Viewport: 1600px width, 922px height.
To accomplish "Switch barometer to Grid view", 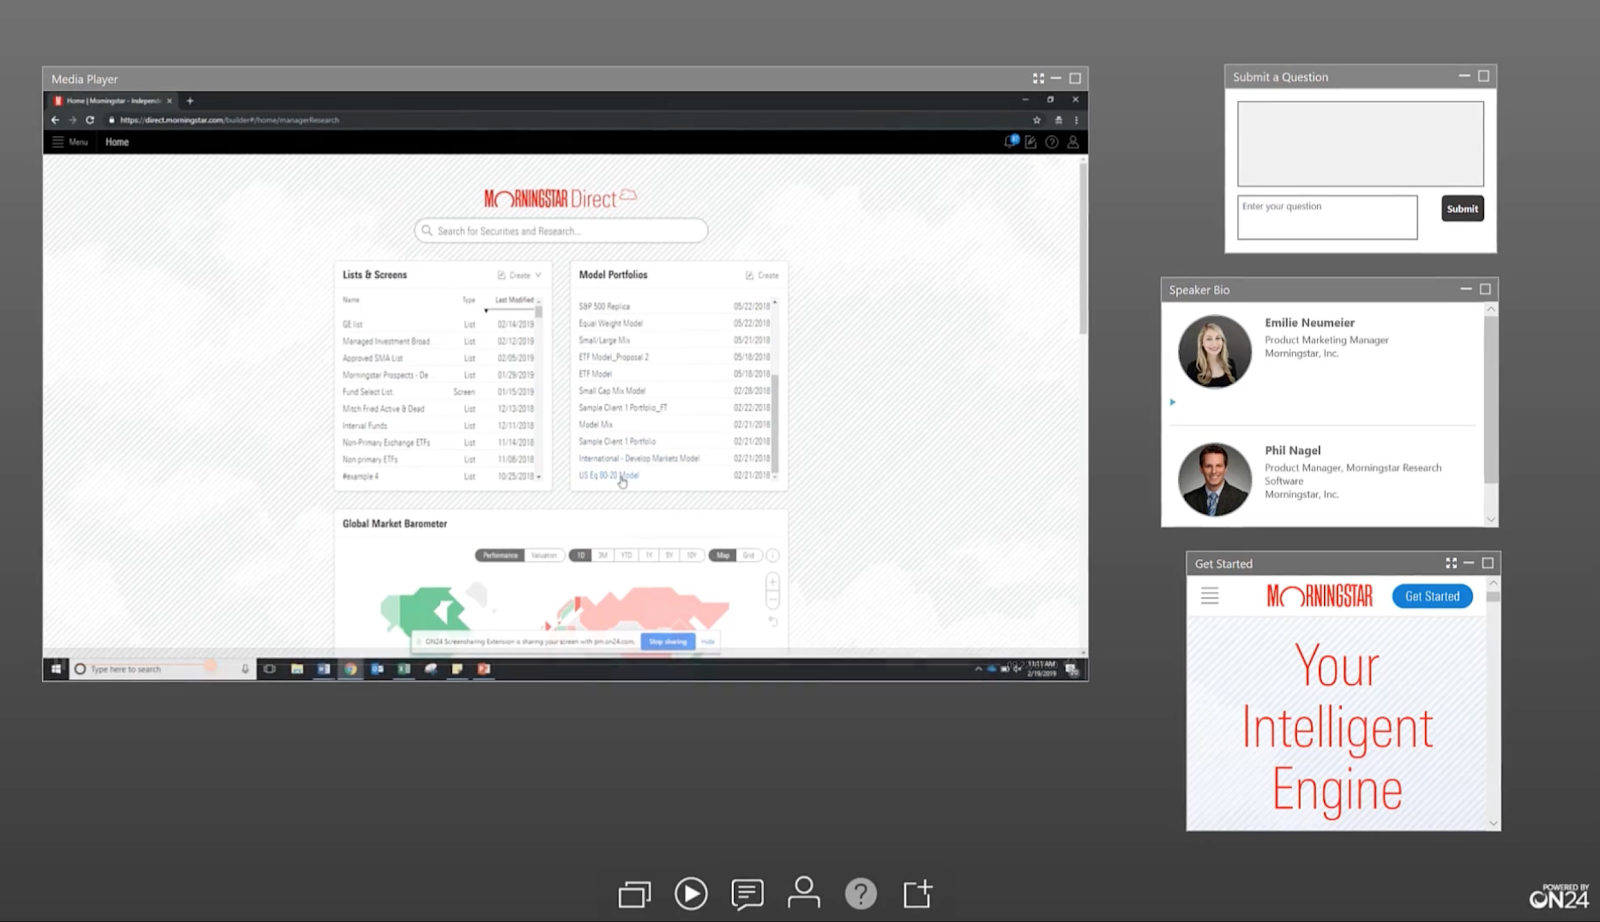I will click(x=748, y=555).
